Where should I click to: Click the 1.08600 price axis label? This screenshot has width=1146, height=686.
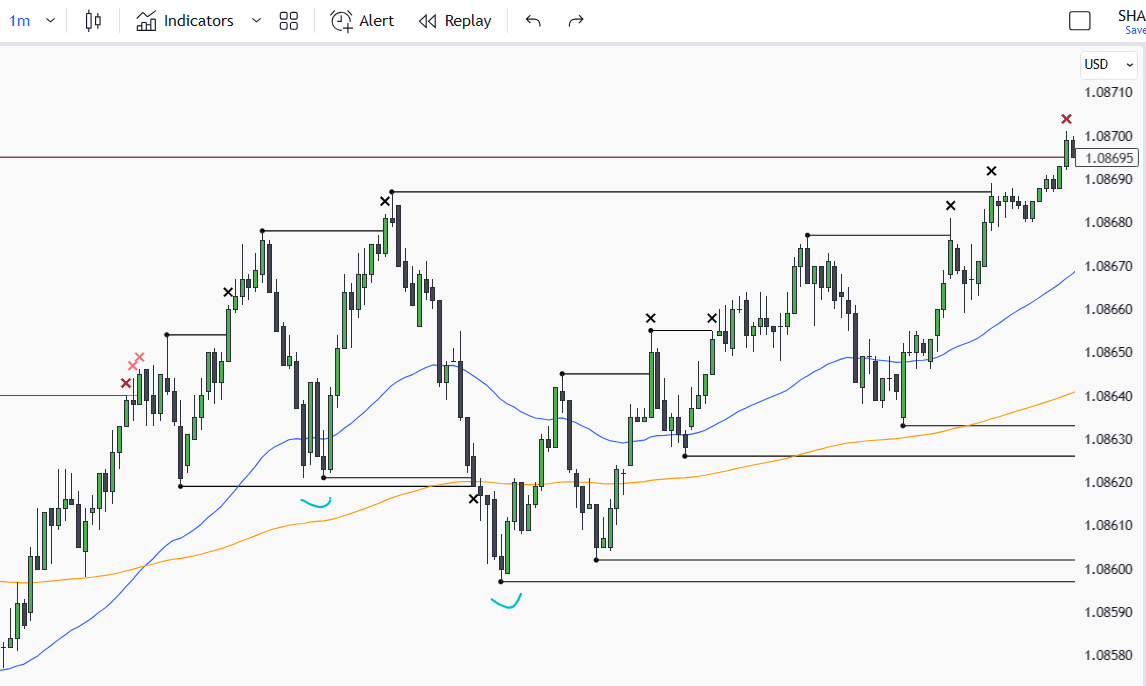pos(1108,568)
